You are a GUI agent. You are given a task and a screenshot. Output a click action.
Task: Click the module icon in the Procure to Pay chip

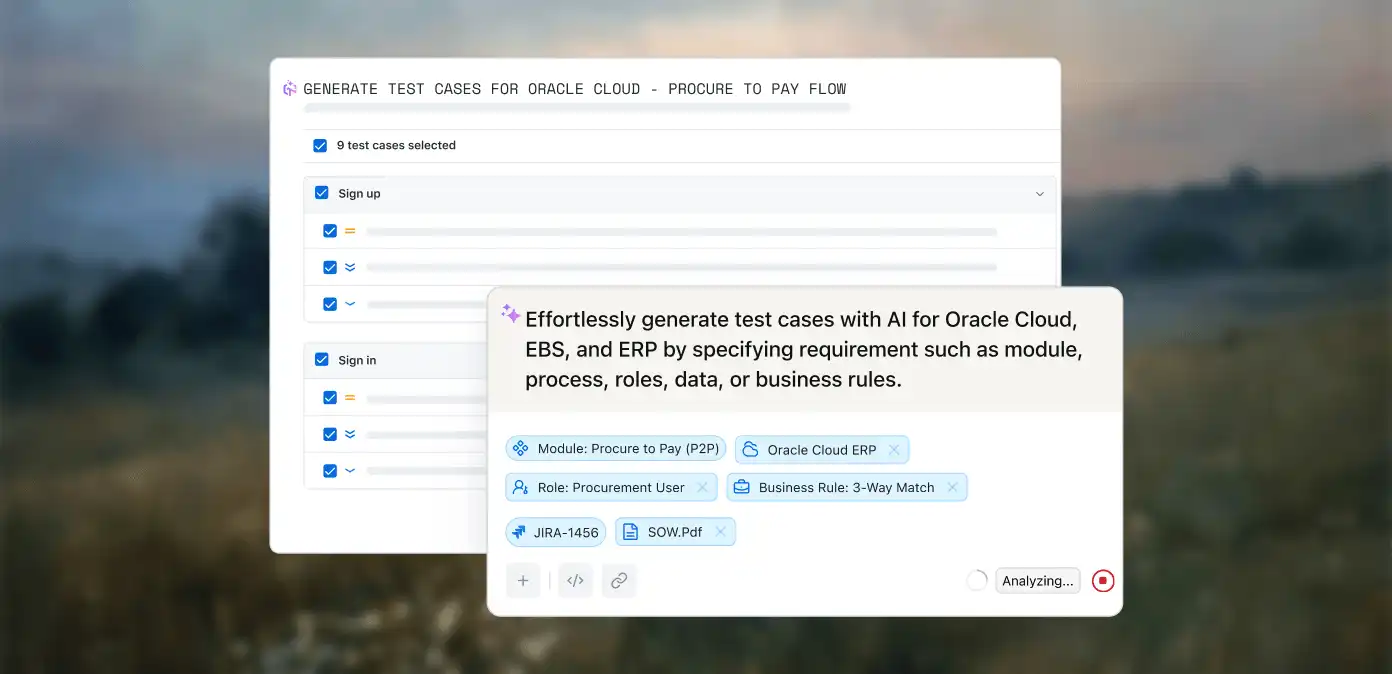520,449
